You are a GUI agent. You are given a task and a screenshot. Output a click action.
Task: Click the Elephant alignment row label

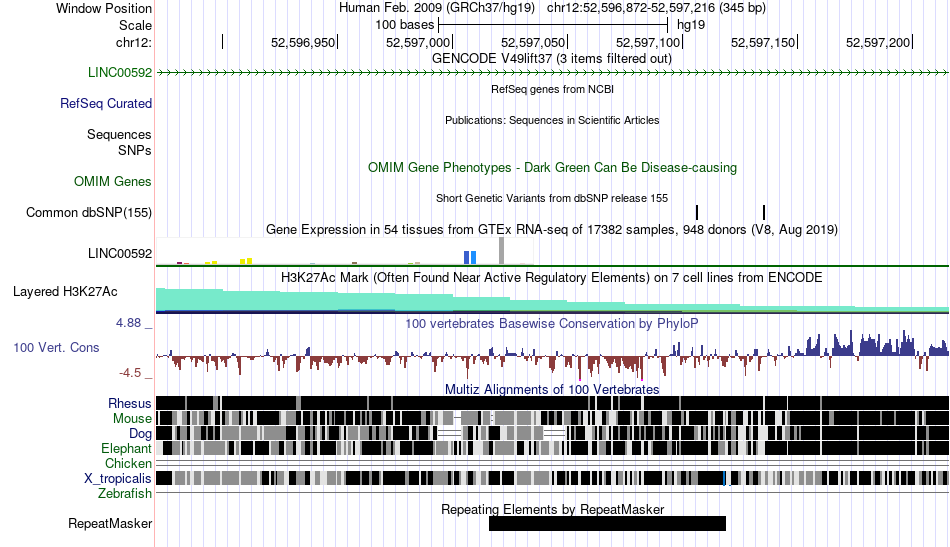[x=126, y=449]
